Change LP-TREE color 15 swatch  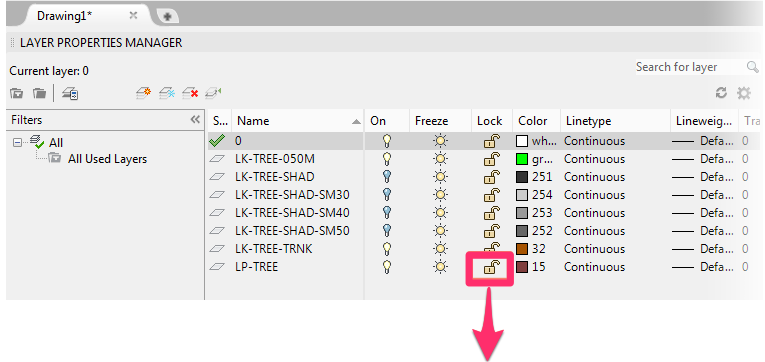coord(522,267)
